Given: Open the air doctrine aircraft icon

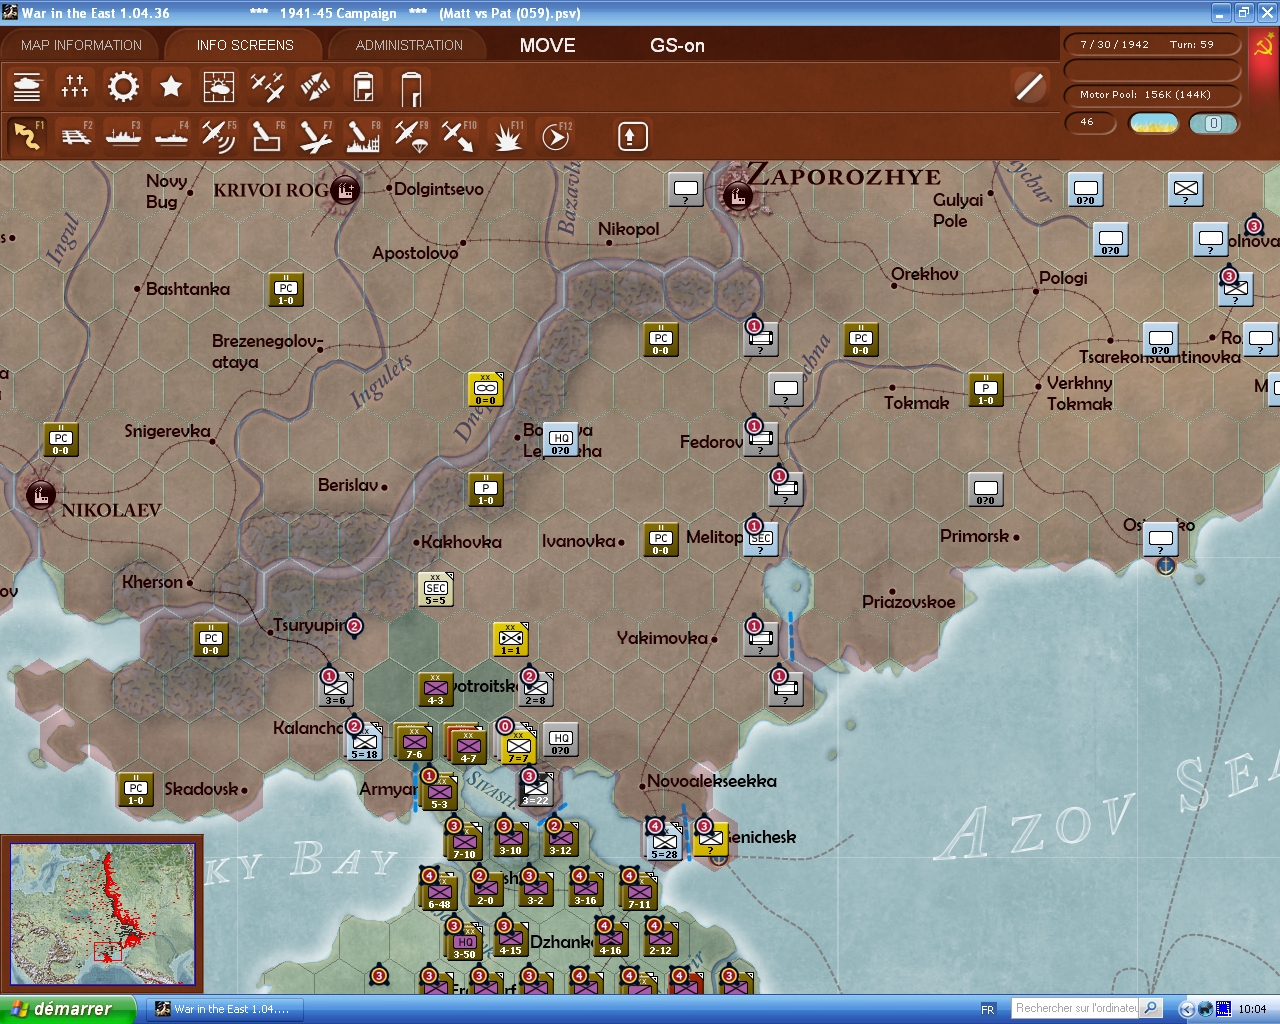Looking at the screenshot, I should pyautogui.click(x=267, y=87).
